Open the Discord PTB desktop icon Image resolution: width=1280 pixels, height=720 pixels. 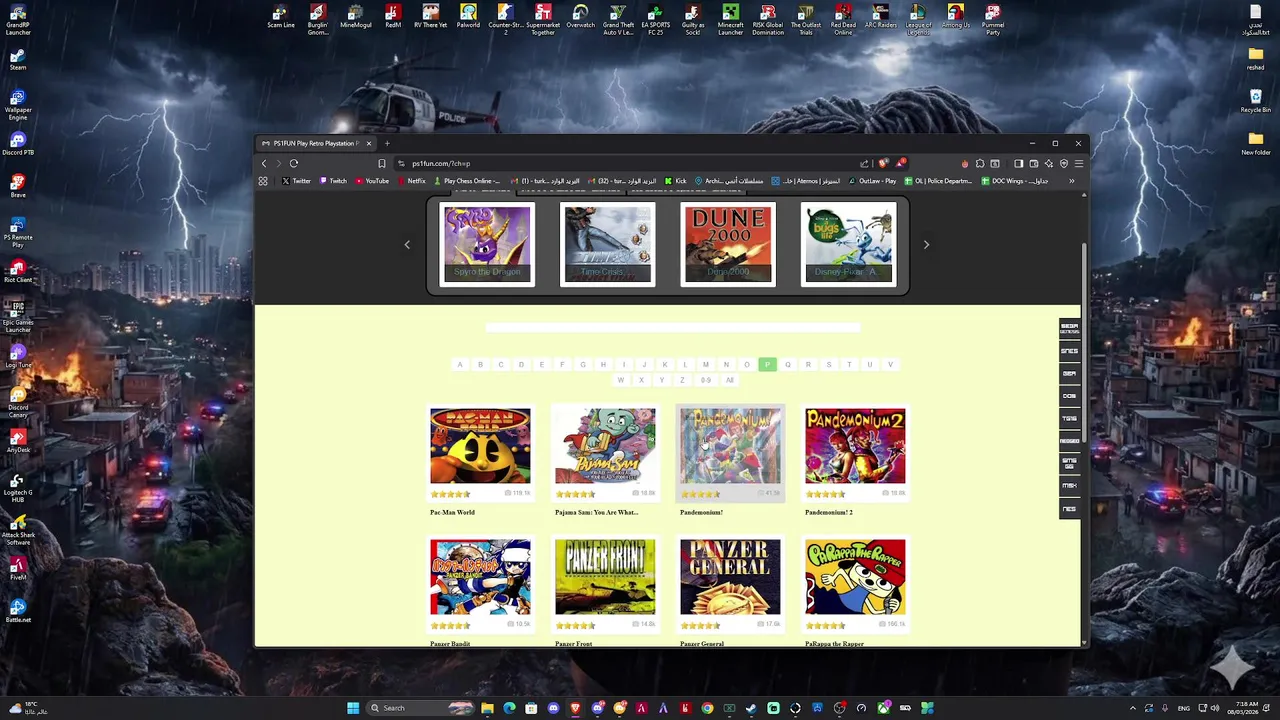18,144
